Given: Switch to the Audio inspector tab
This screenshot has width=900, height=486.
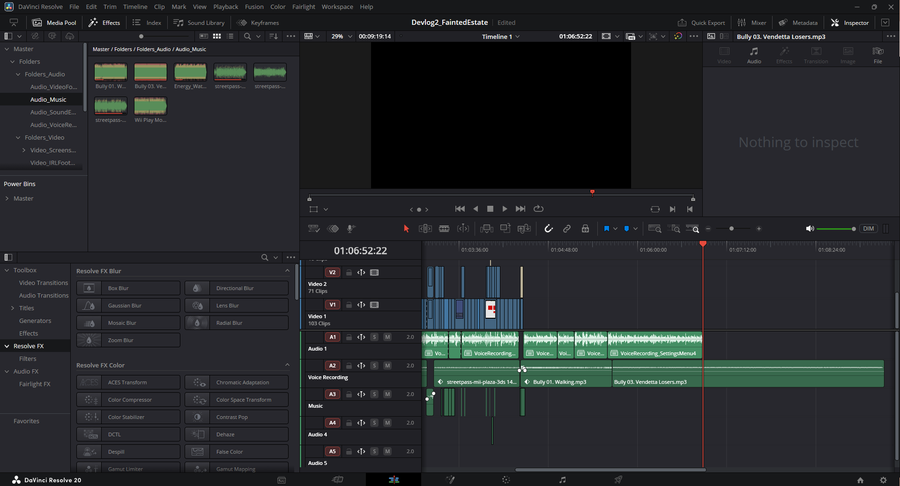Looking at the screenshot, I should (x=754, y=56).
